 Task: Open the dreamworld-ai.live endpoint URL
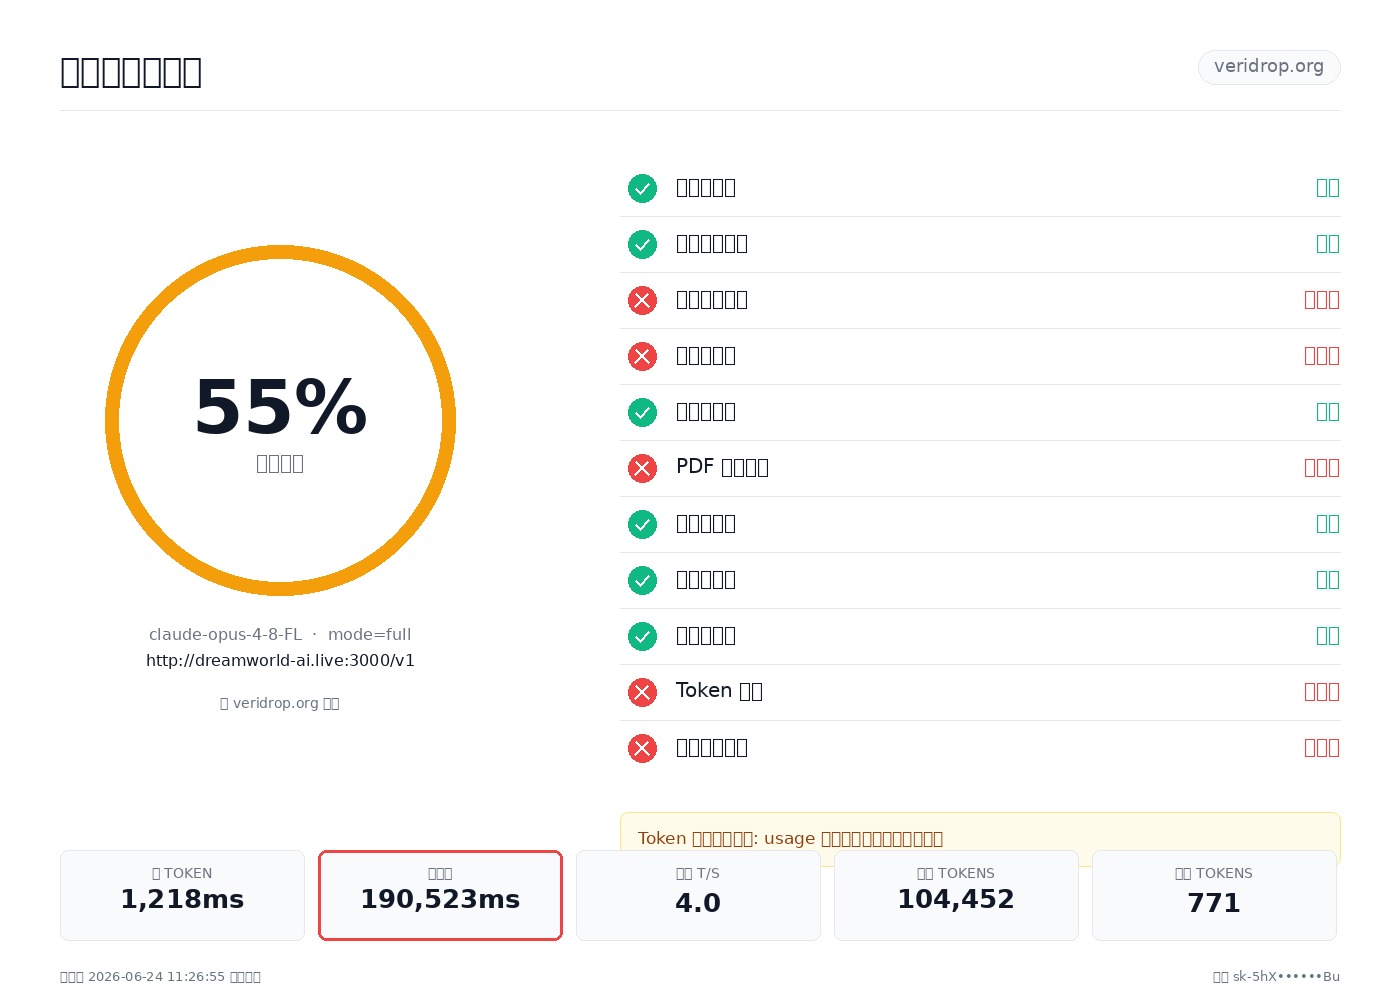(x=280, y=660)
